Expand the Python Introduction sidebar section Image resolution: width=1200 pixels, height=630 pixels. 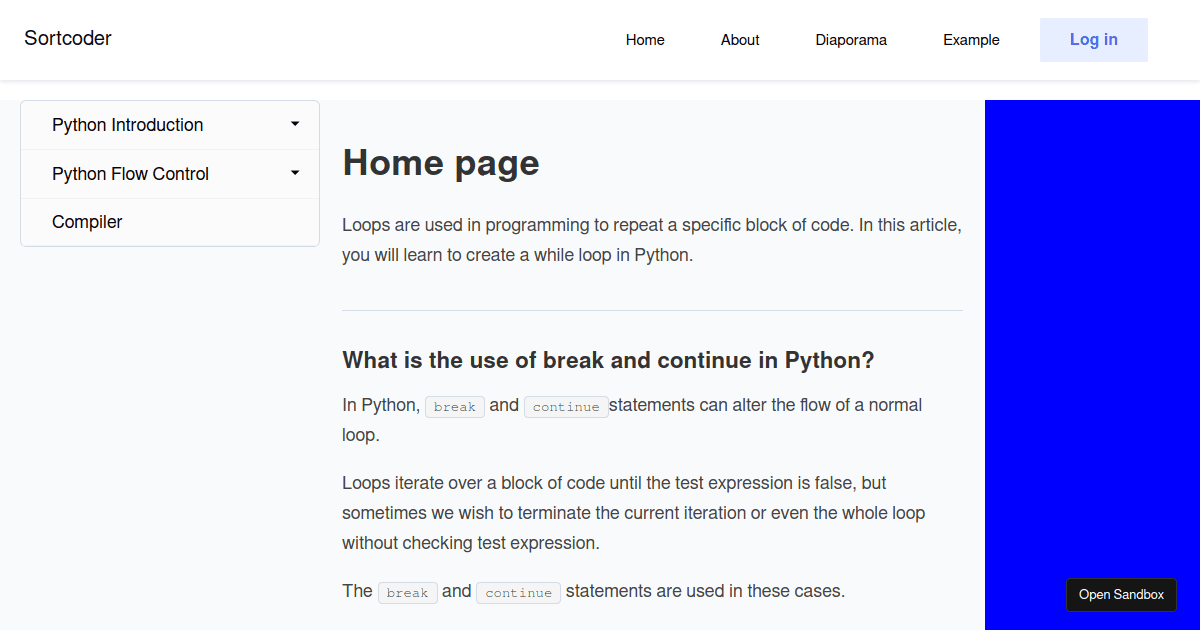[127, 124]
